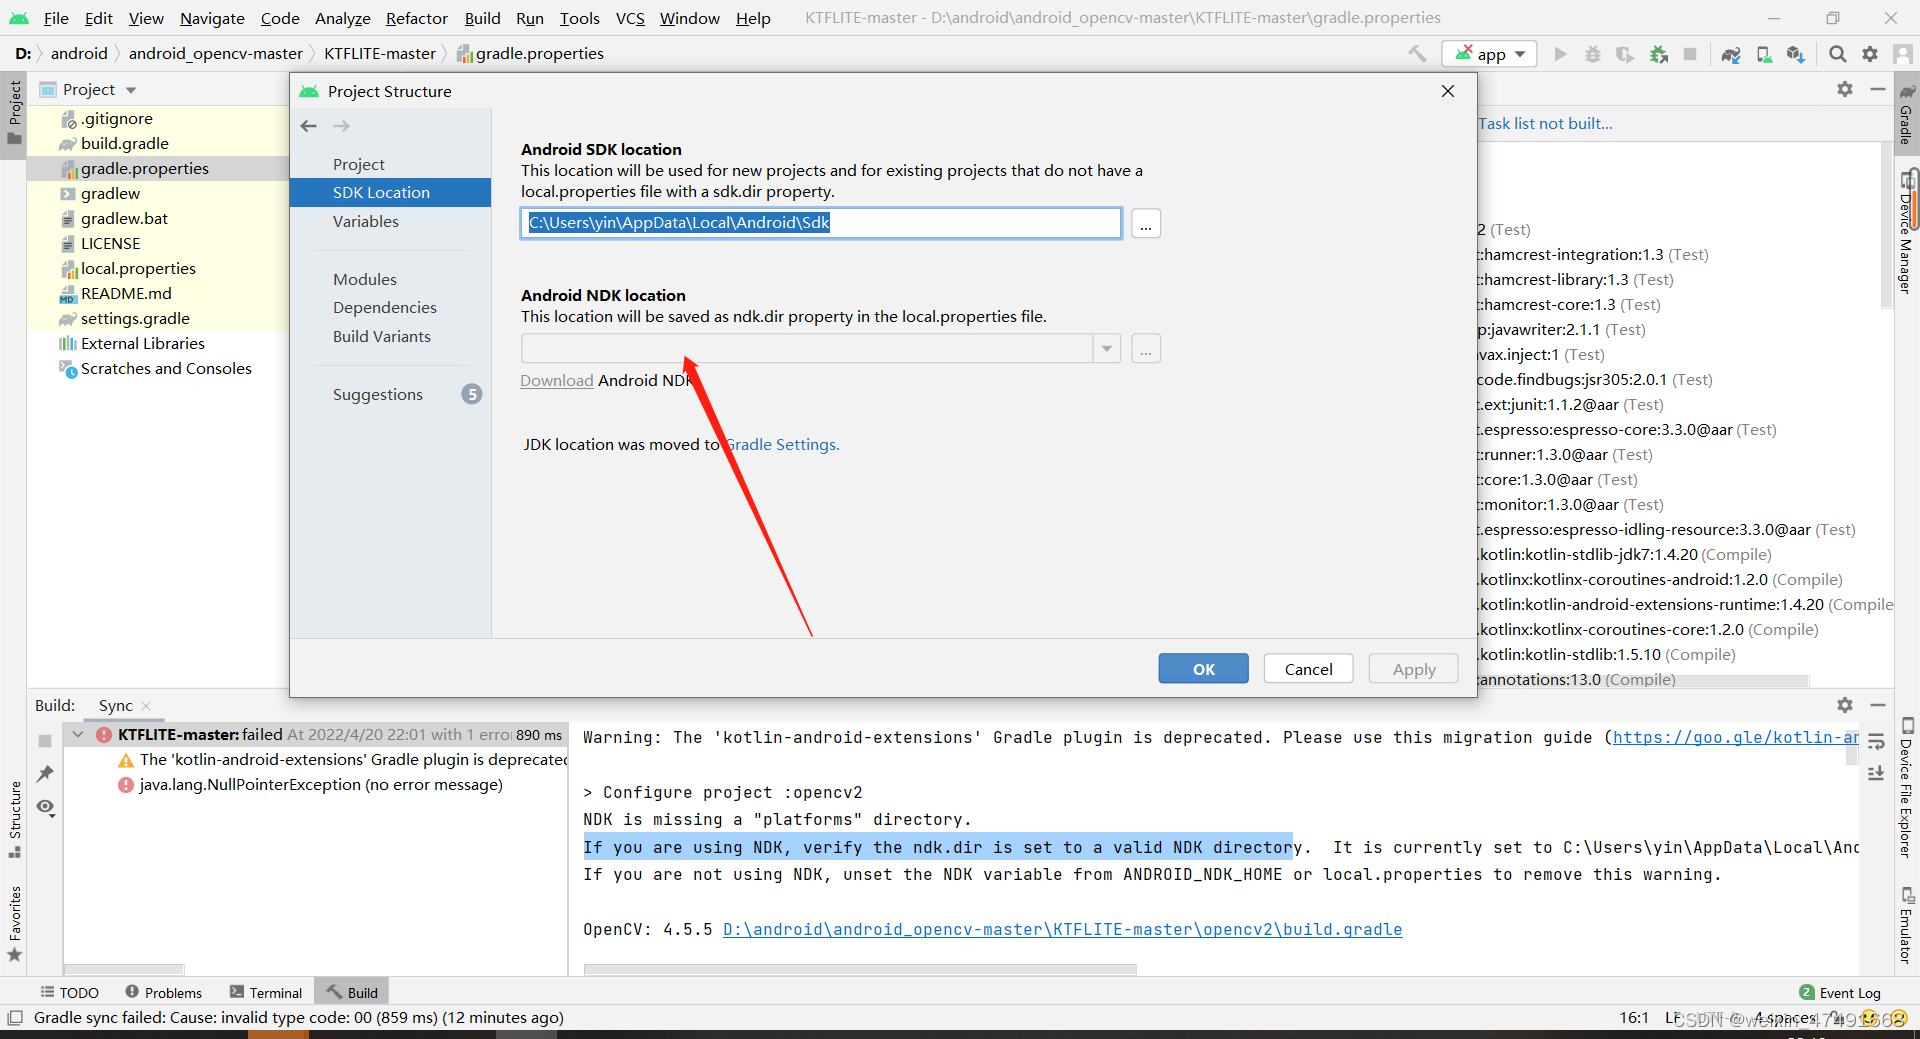Open the Device Manager side tab
Image resolution: width=1920 pixels, height=1039 pixels.
click(1906, 232)
